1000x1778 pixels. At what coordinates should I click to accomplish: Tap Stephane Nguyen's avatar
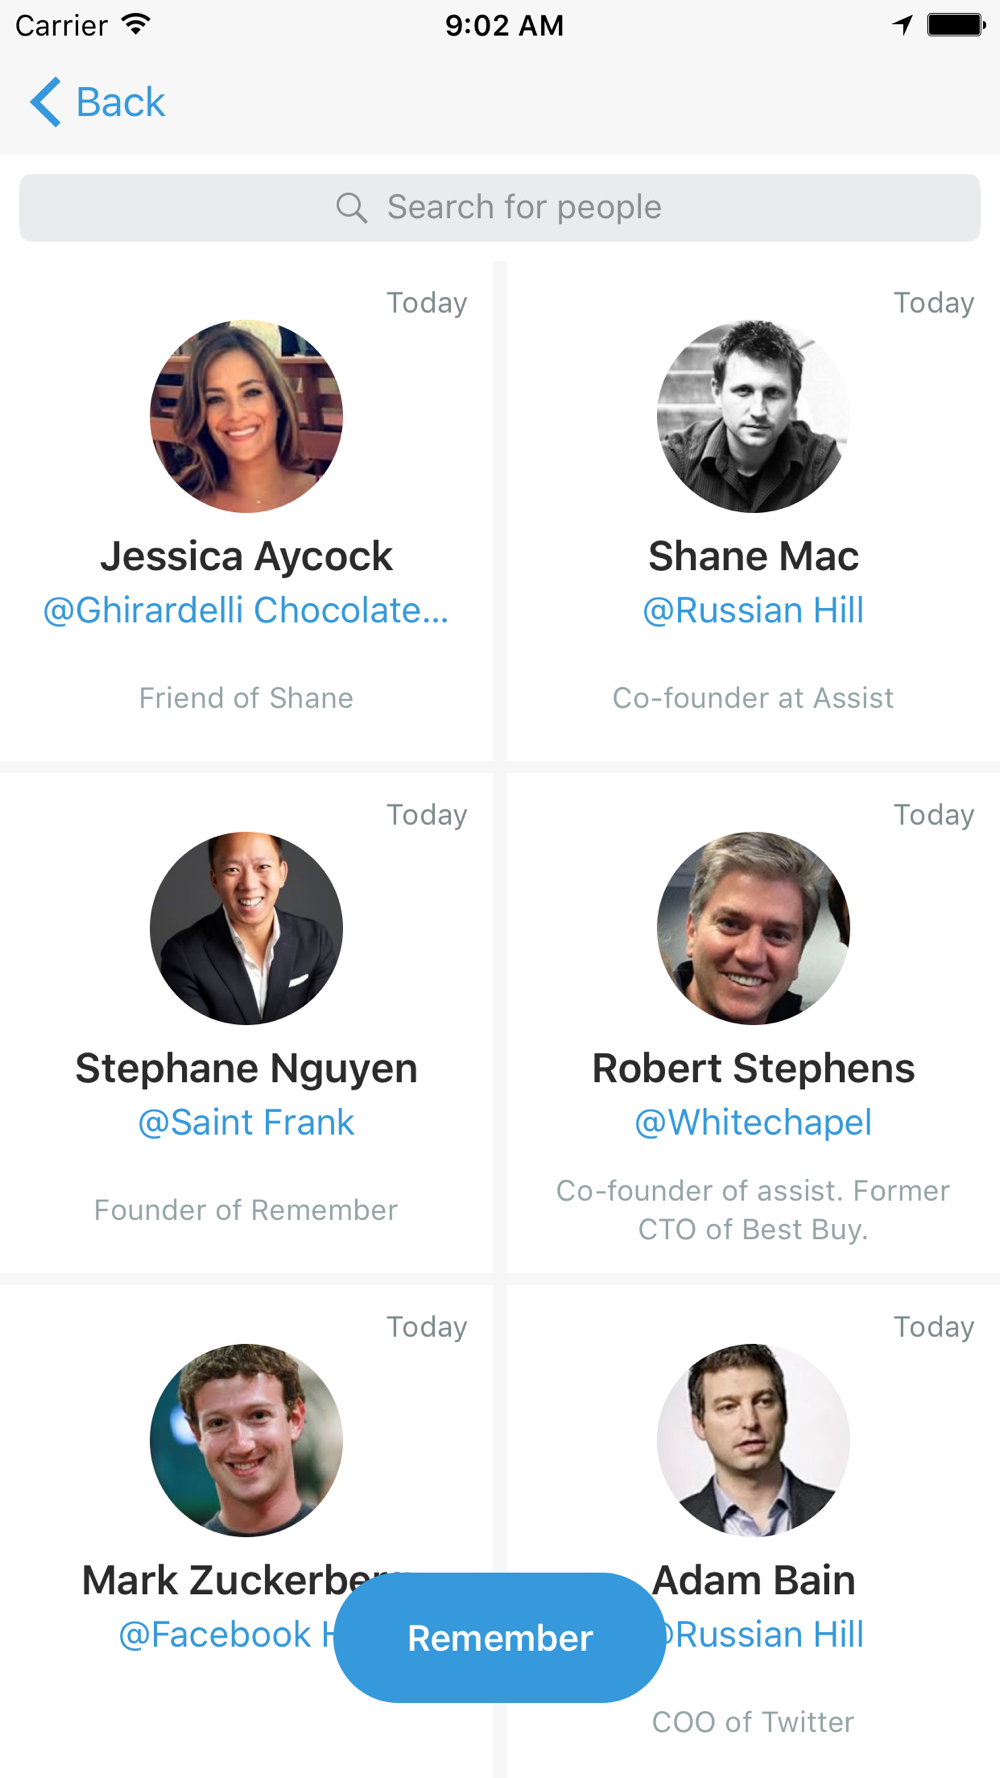tap(246, 928)
